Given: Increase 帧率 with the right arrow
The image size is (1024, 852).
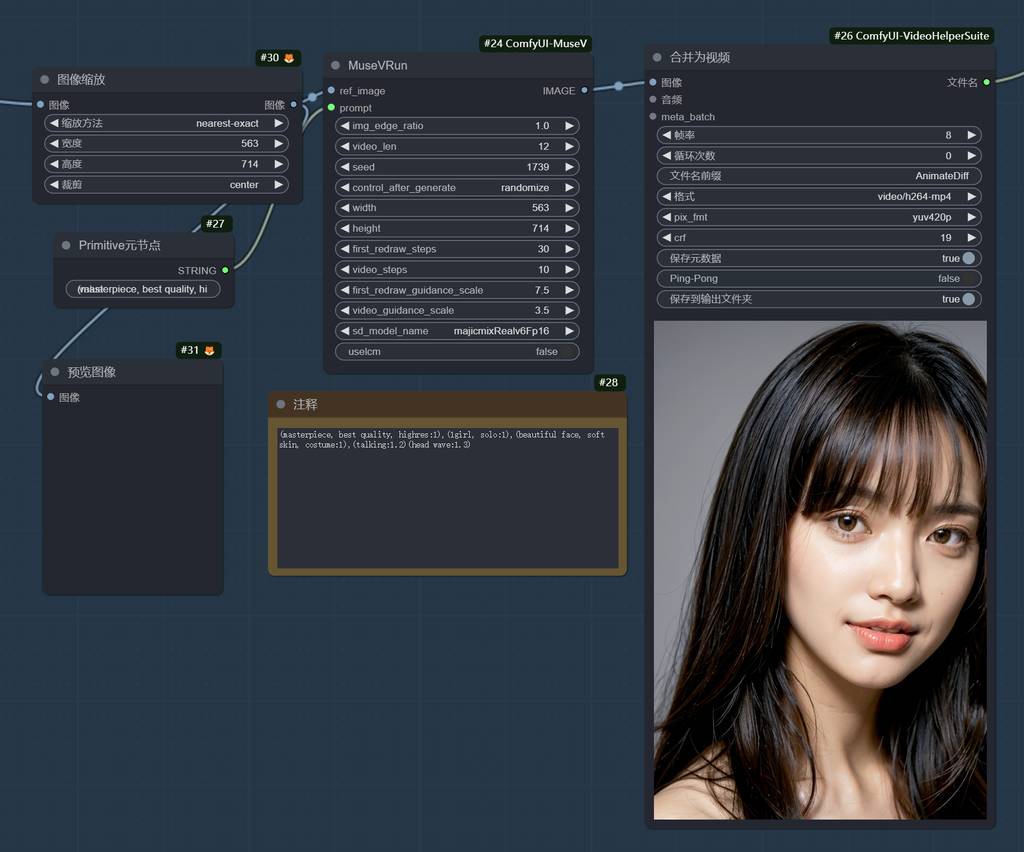Looking at the screenshot, I should [x=971, y=135].
